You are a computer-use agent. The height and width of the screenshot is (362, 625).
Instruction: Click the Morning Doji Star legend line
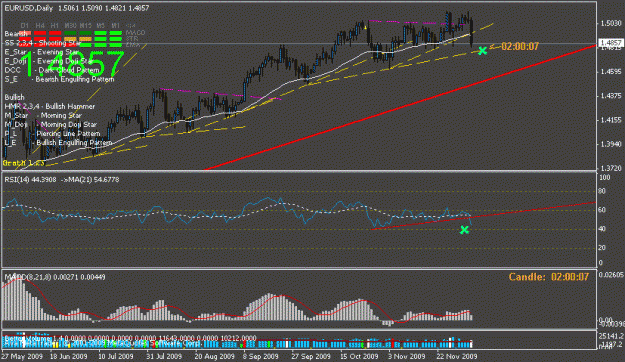[51, 124]
